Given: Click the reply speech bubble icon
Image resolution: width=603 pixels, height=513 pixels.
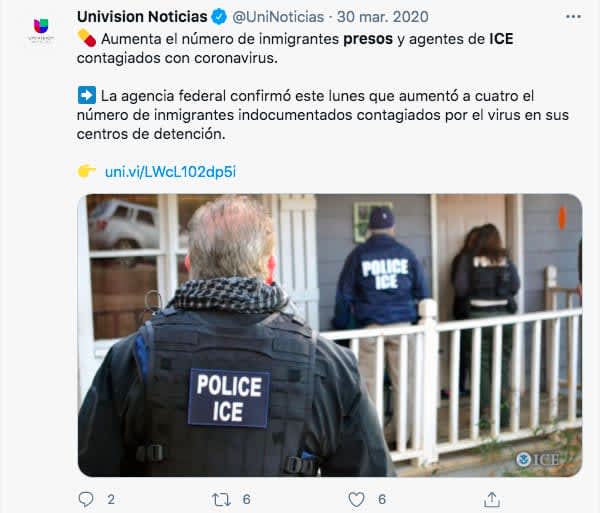Looking at the screenshot, I should (x=85, y=499).
